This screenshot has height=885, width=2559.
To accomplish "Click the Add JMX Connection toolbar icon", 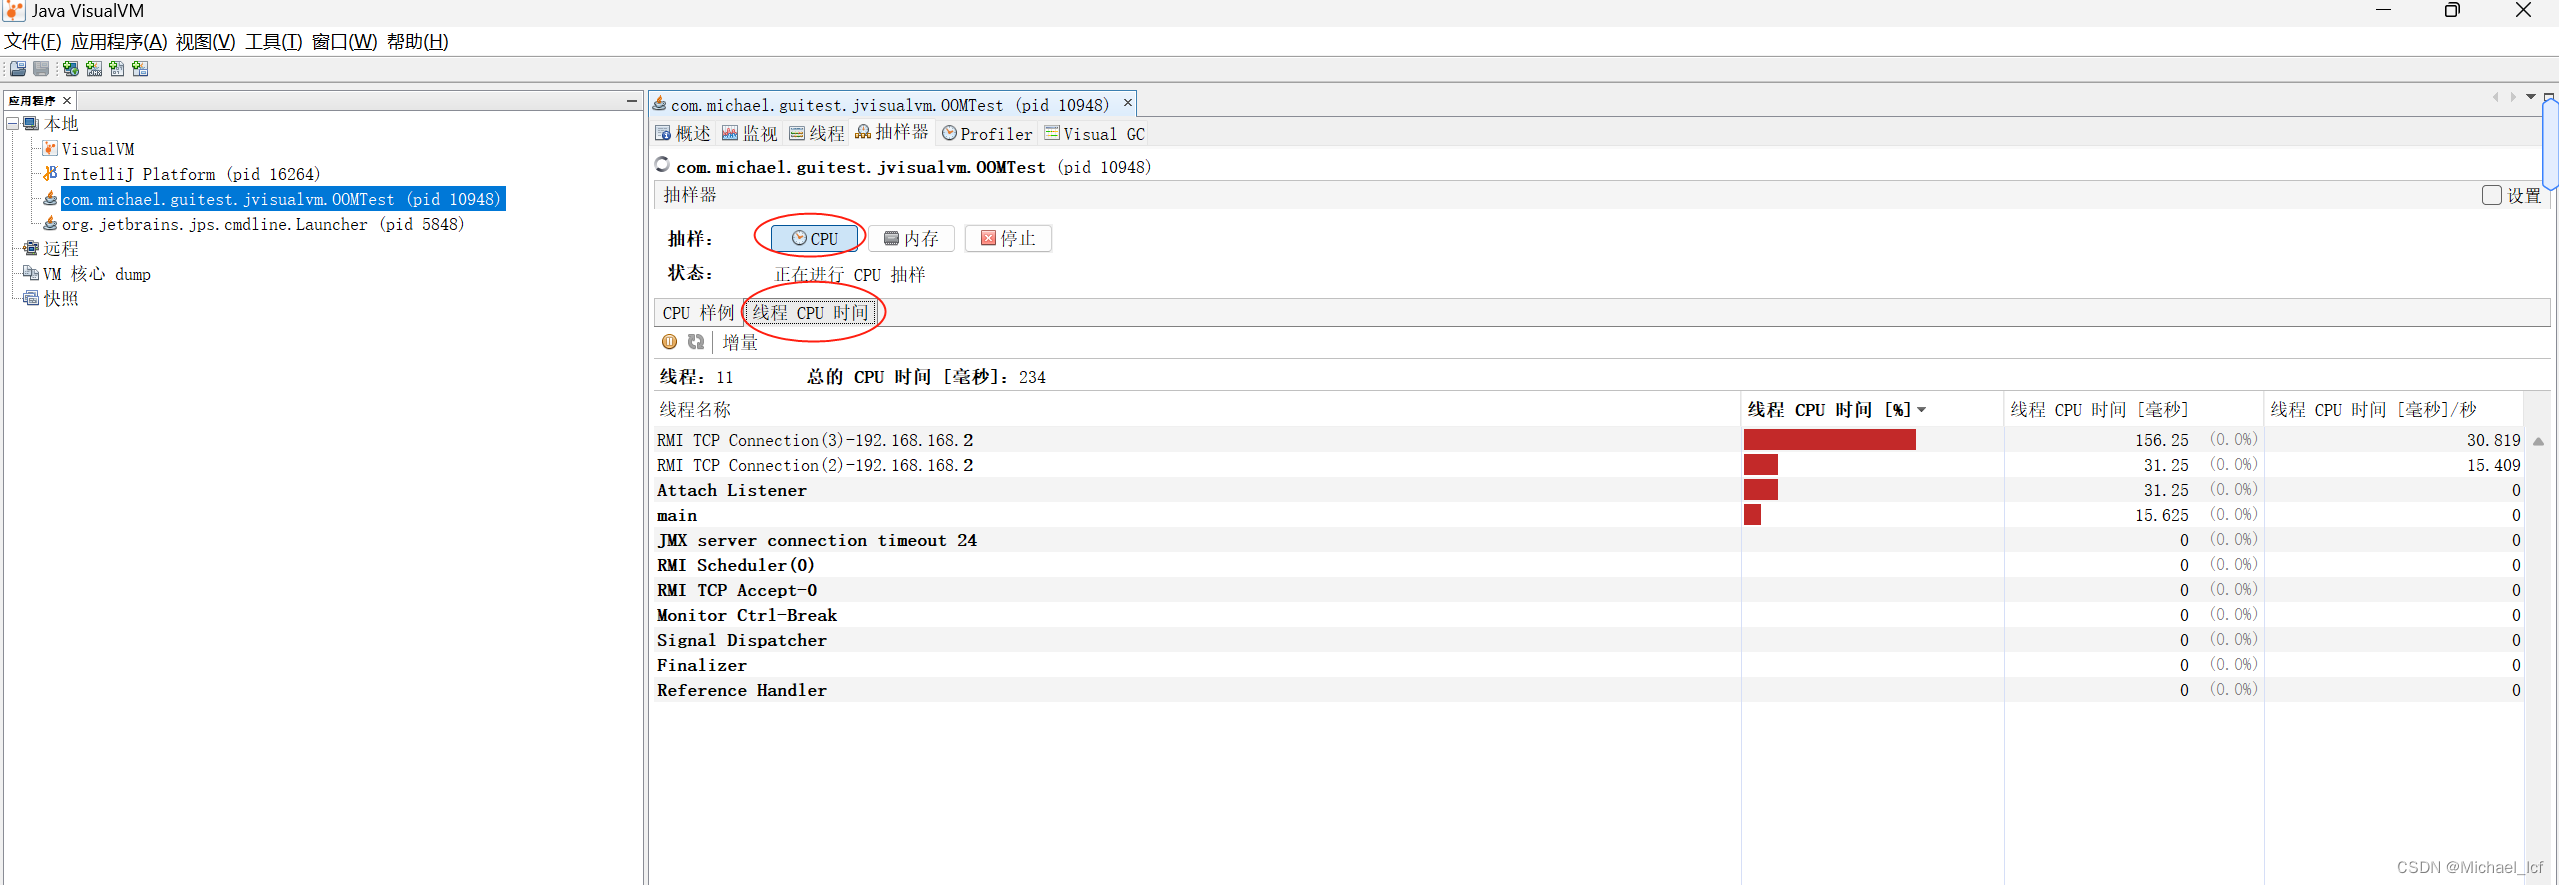I will coord(94,69).
